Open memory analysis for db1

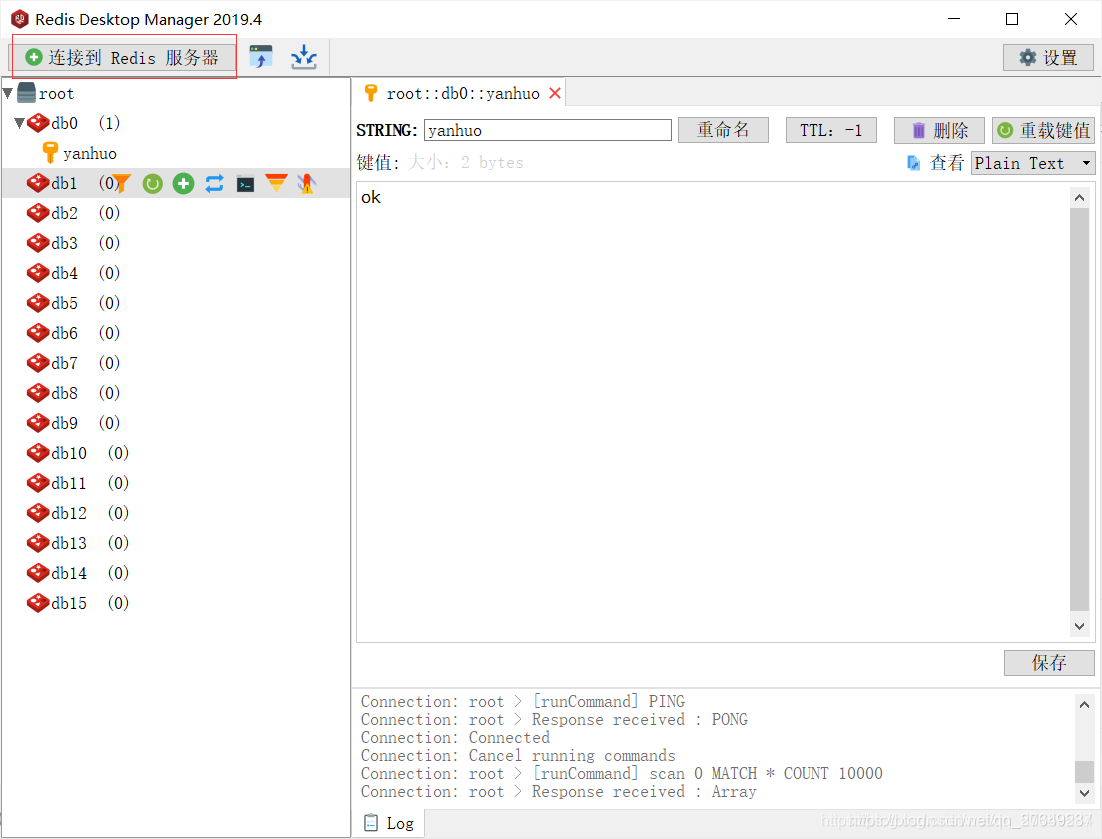tap(276, 183)
